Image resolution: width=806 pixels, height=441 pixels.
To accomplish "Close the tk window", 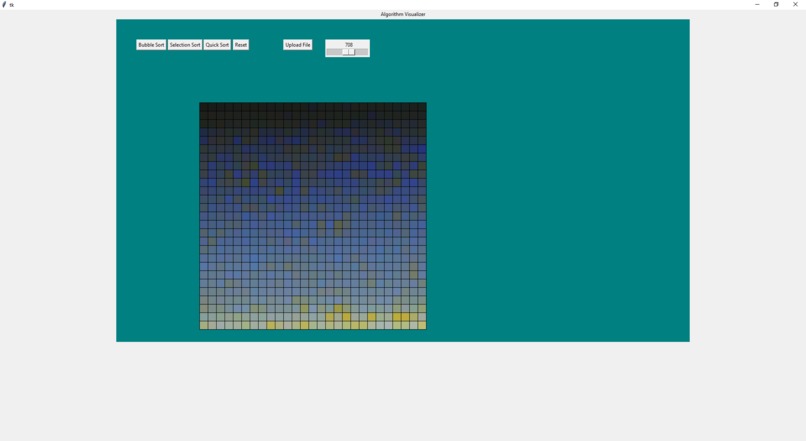I will pyautogui.click(x=795, y=4).
